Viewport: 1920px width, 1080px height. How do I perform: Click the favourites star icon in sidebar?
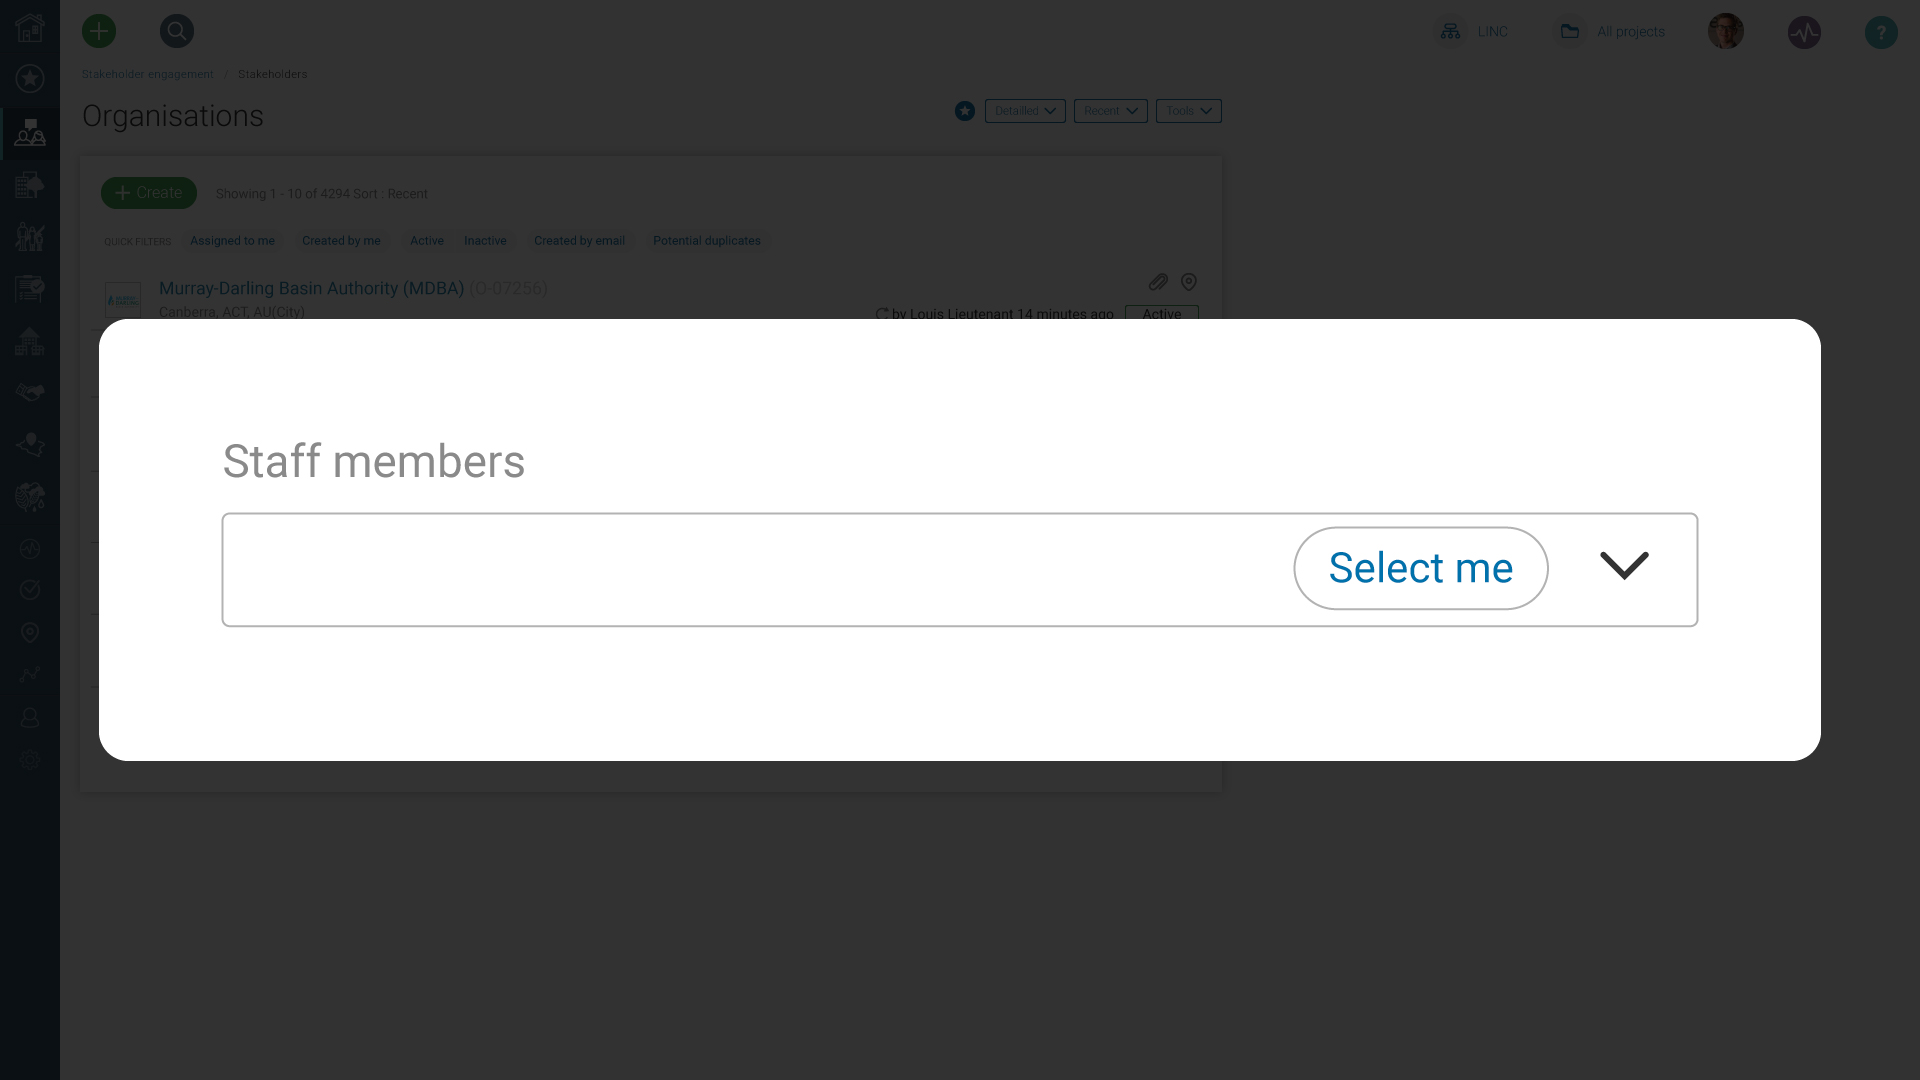tap(30, 79)
